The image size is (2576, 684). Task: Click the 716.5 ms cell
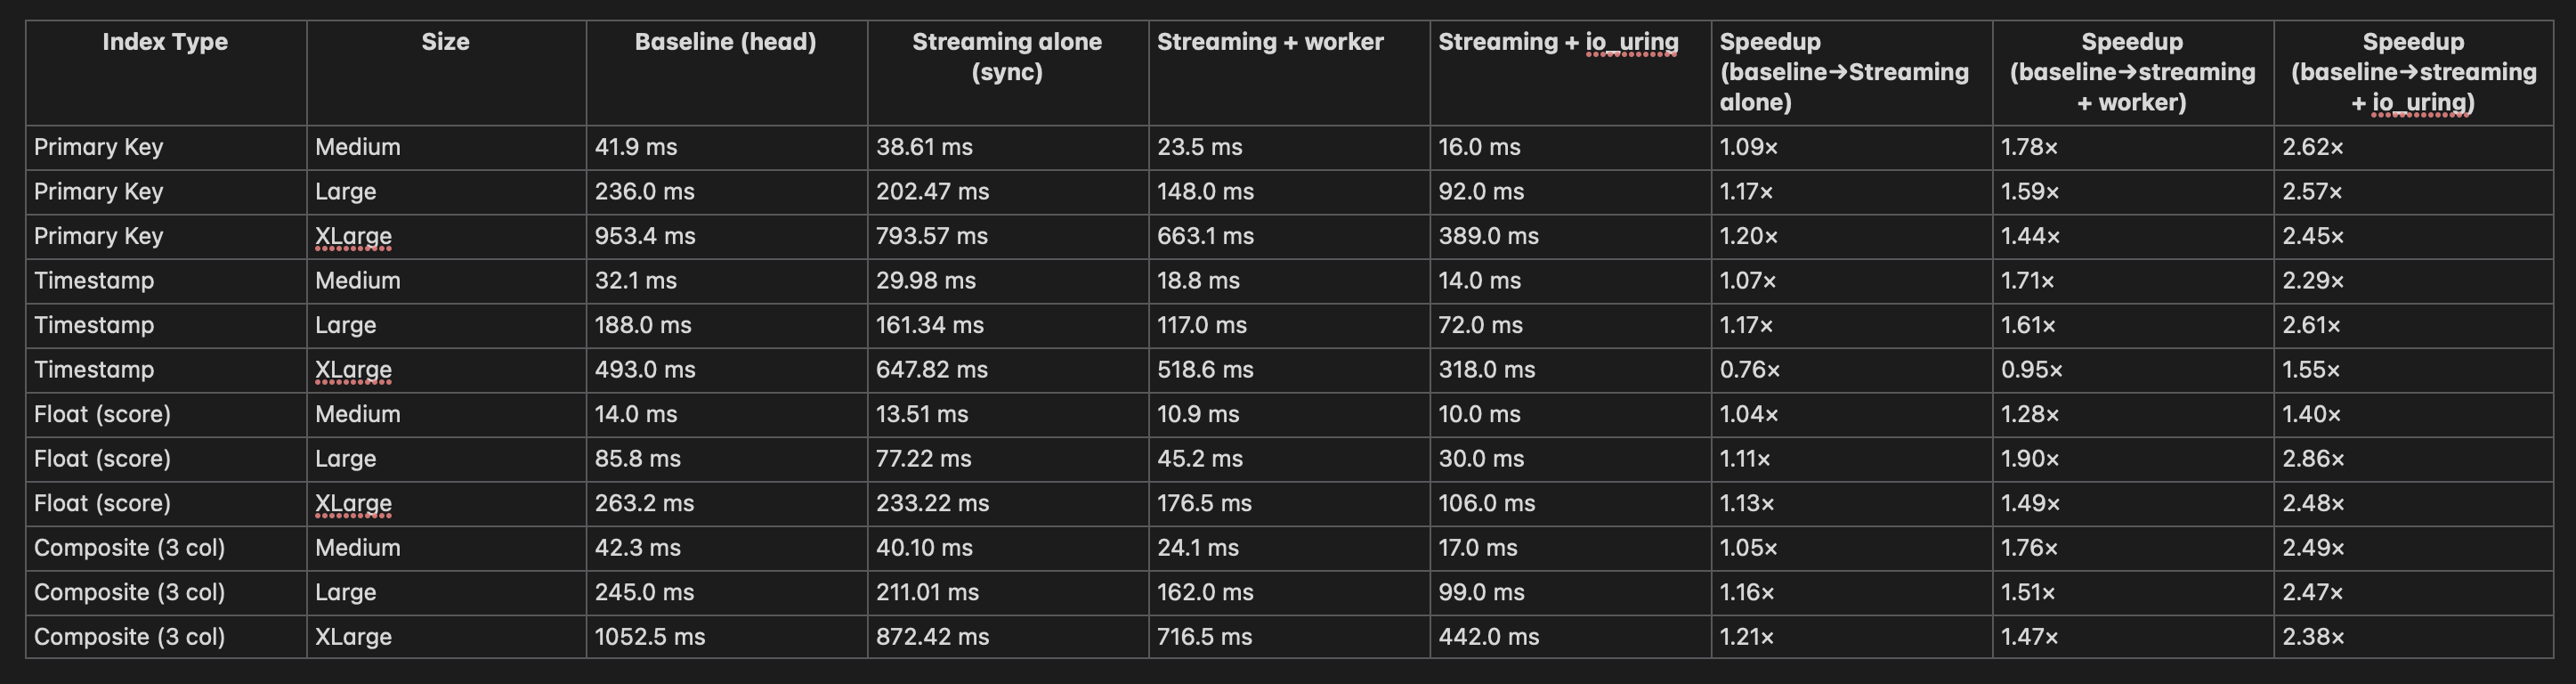(x=1204, y=637)
